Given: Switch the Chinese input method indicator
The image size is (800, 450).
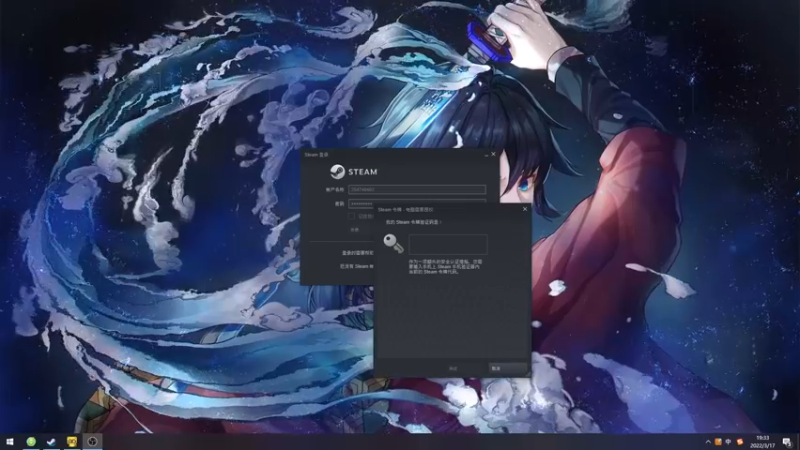Looking at the screenshot, I should (x=728, y=442).
